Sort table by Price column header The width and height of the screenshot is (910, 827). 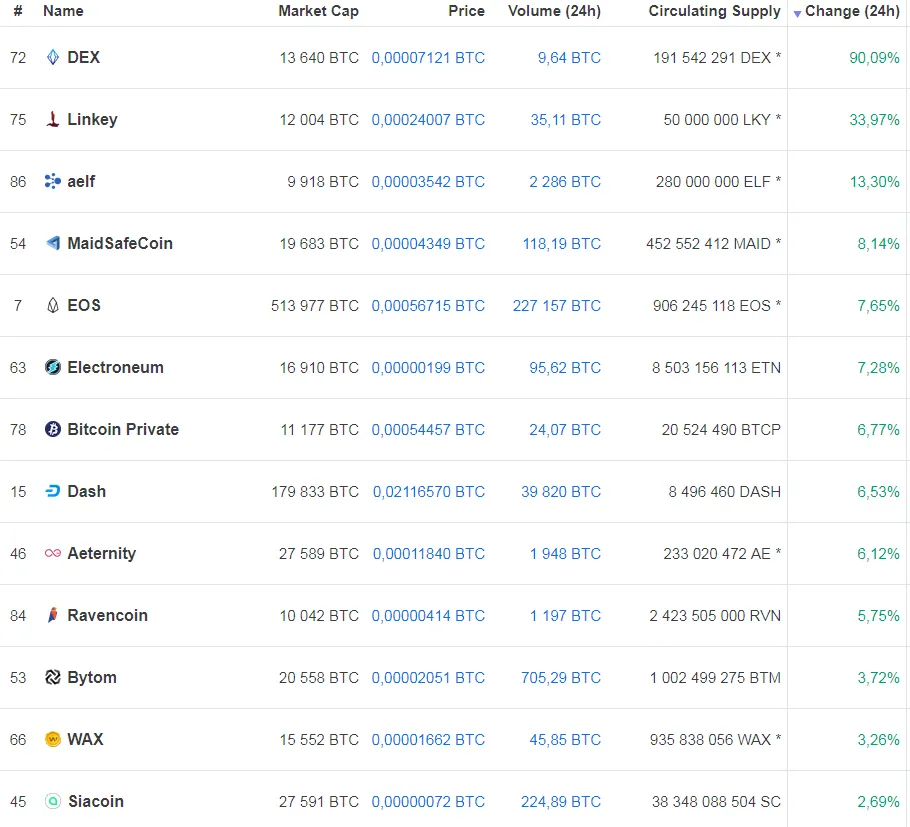coord(467,11)
